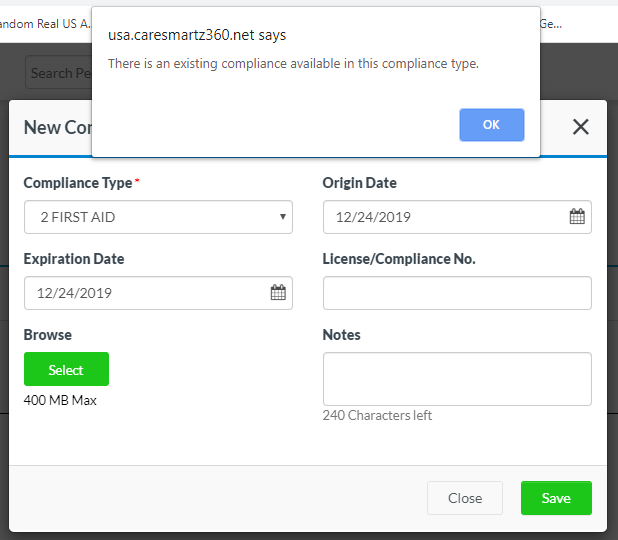Expand the Compliance Type dropdown arrow

[x=283, y=217]
